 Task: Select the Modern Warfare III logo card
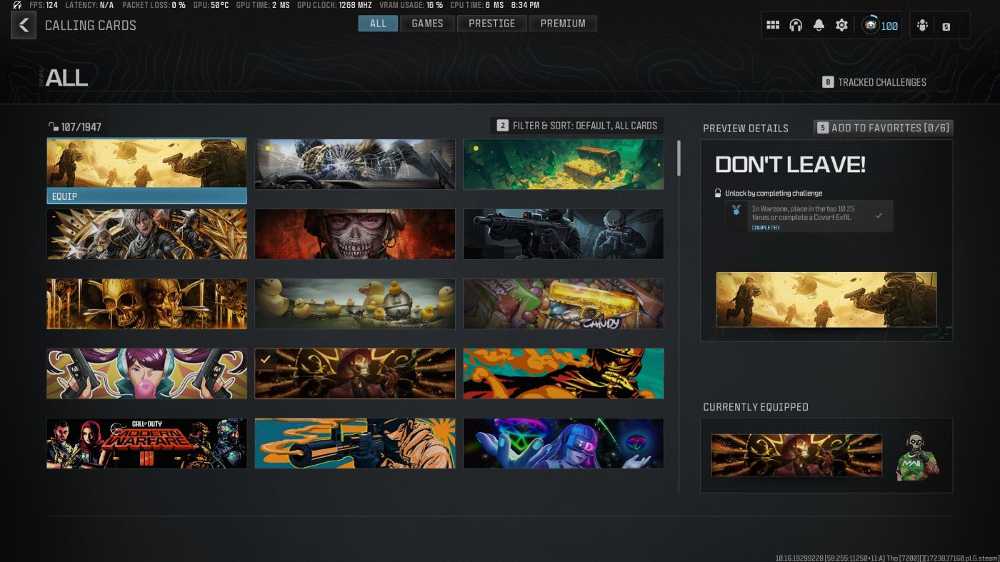point(147,443)
